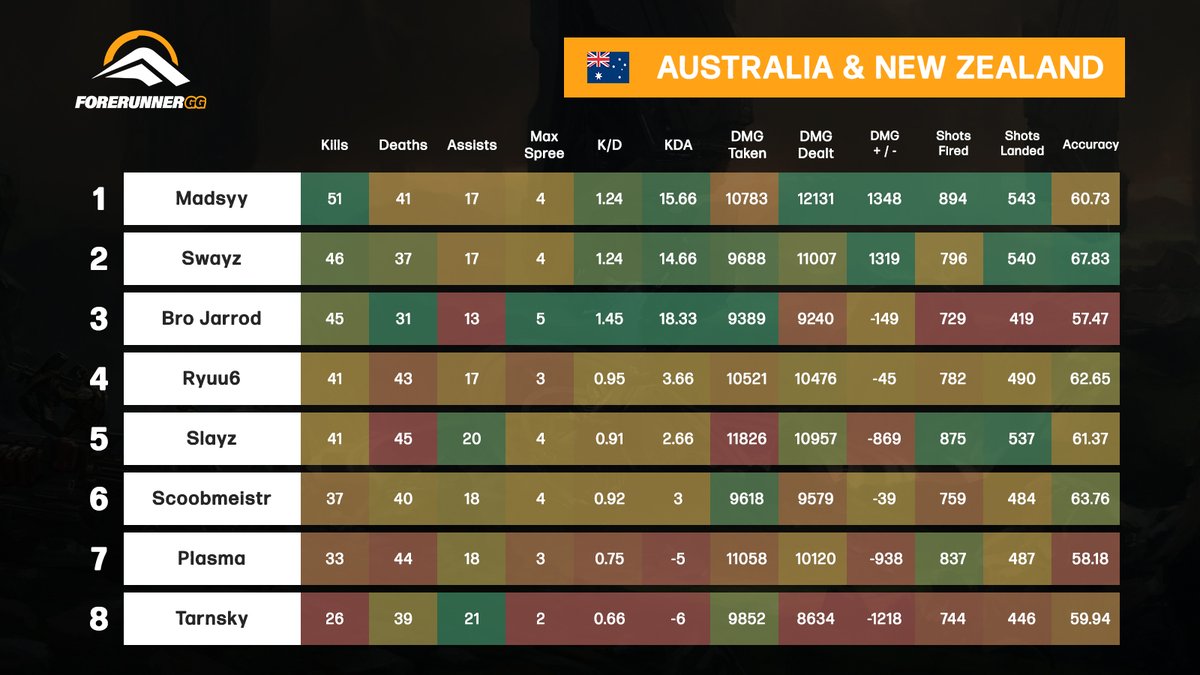
Task: Open Madsyy's player profile
Action: [211, 199]
